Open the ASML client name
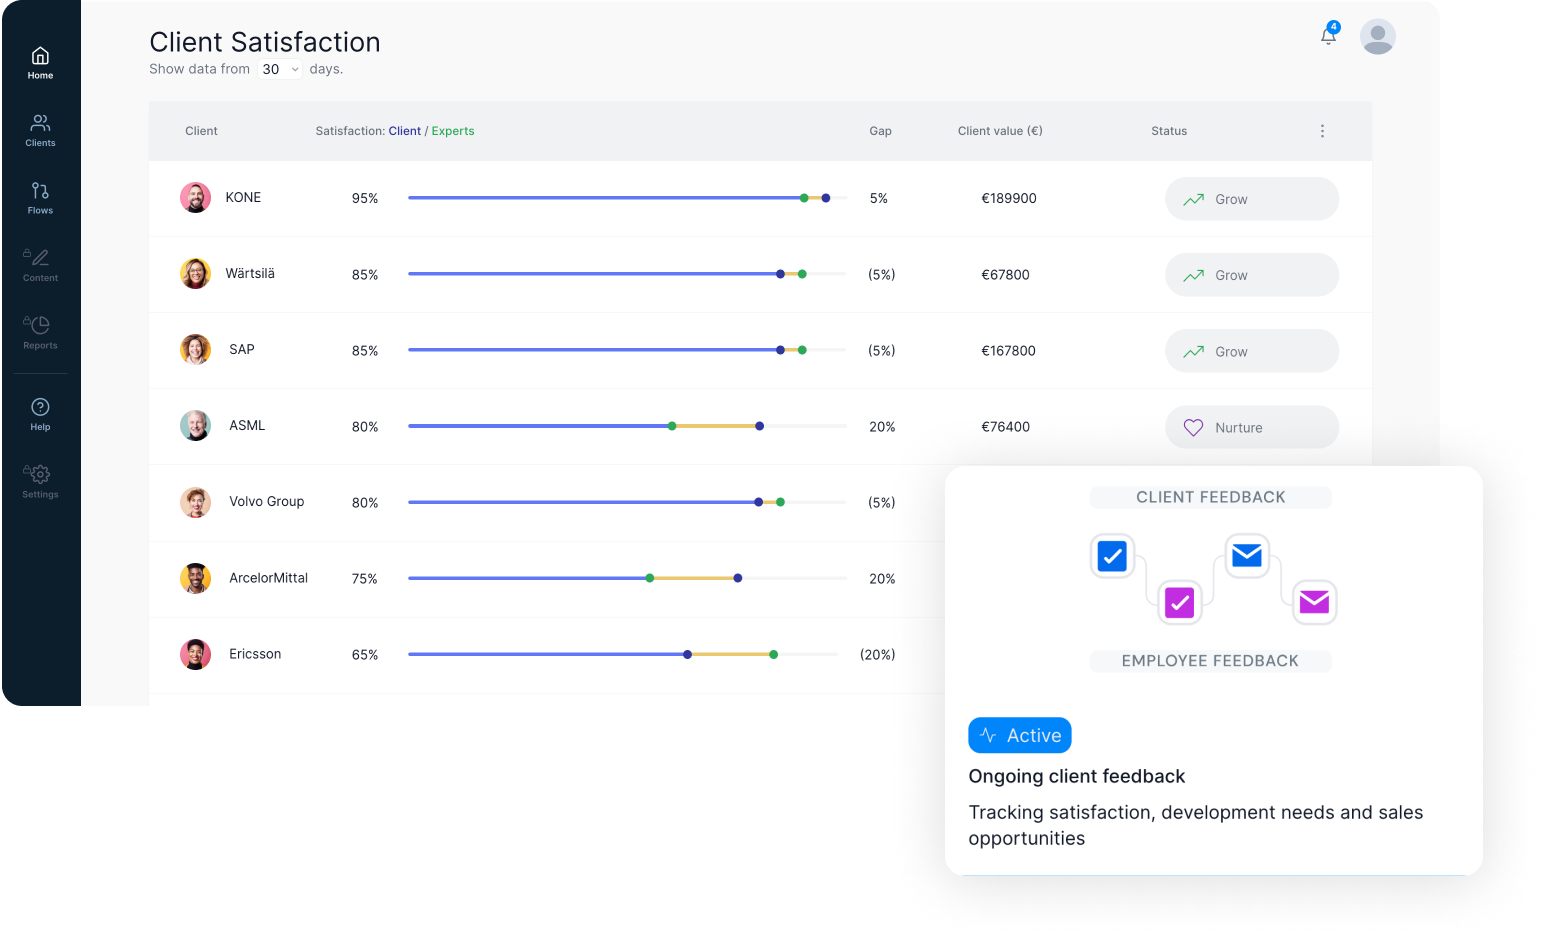The height and width of the screenshot is (945, 1548). point(247,425)
